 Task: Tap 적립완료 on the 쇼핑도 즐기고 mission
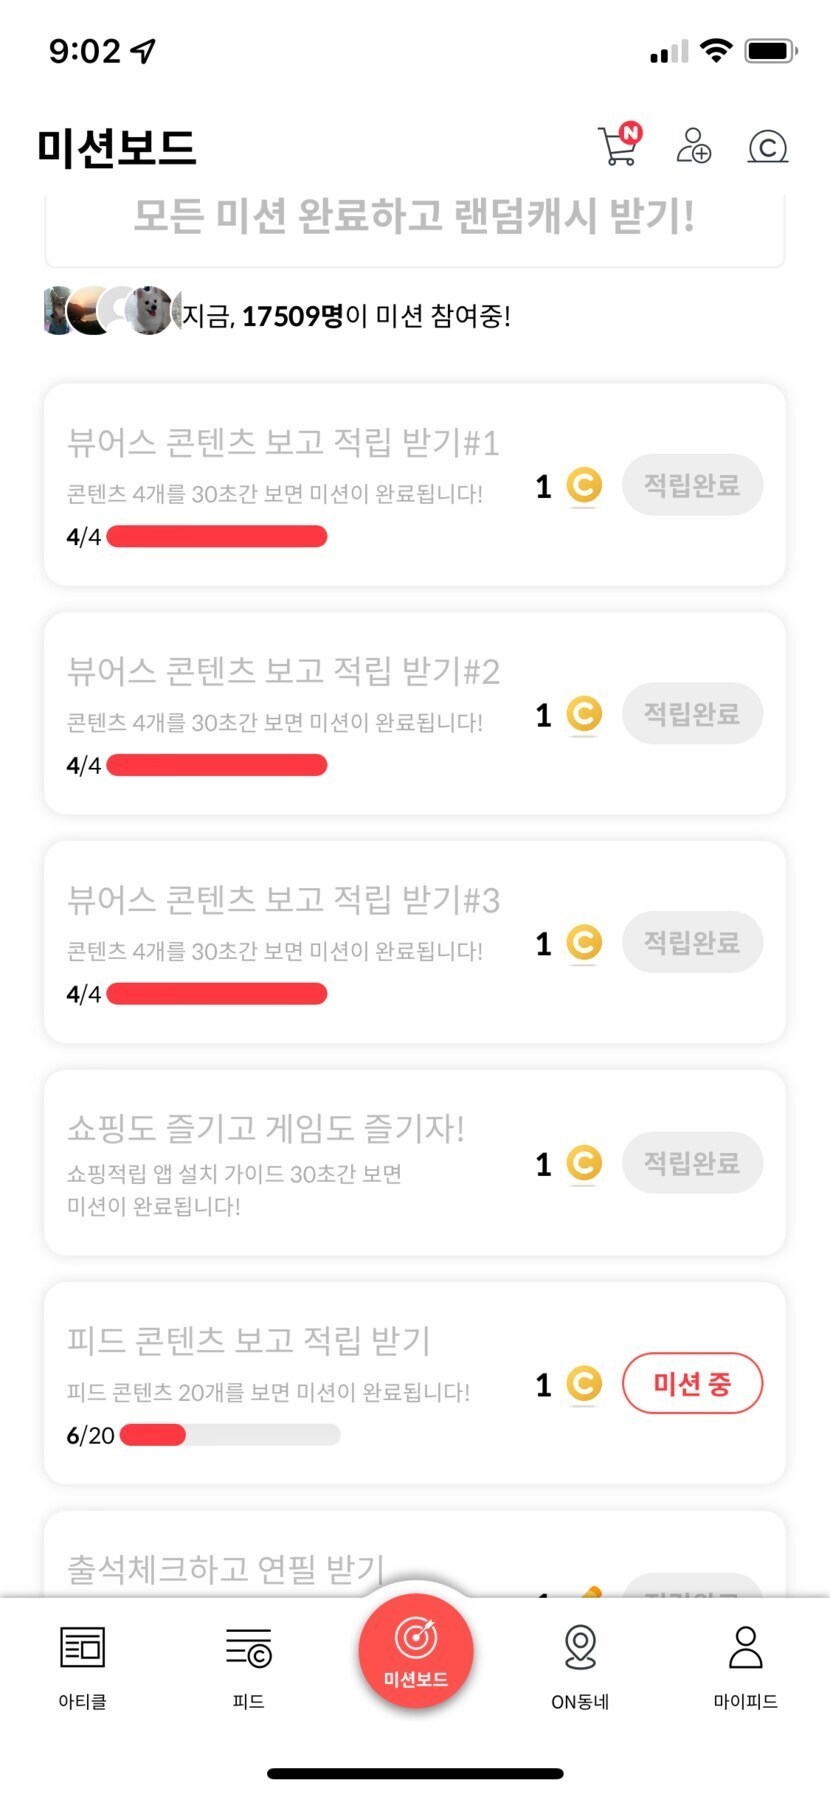coord(692,1163)
